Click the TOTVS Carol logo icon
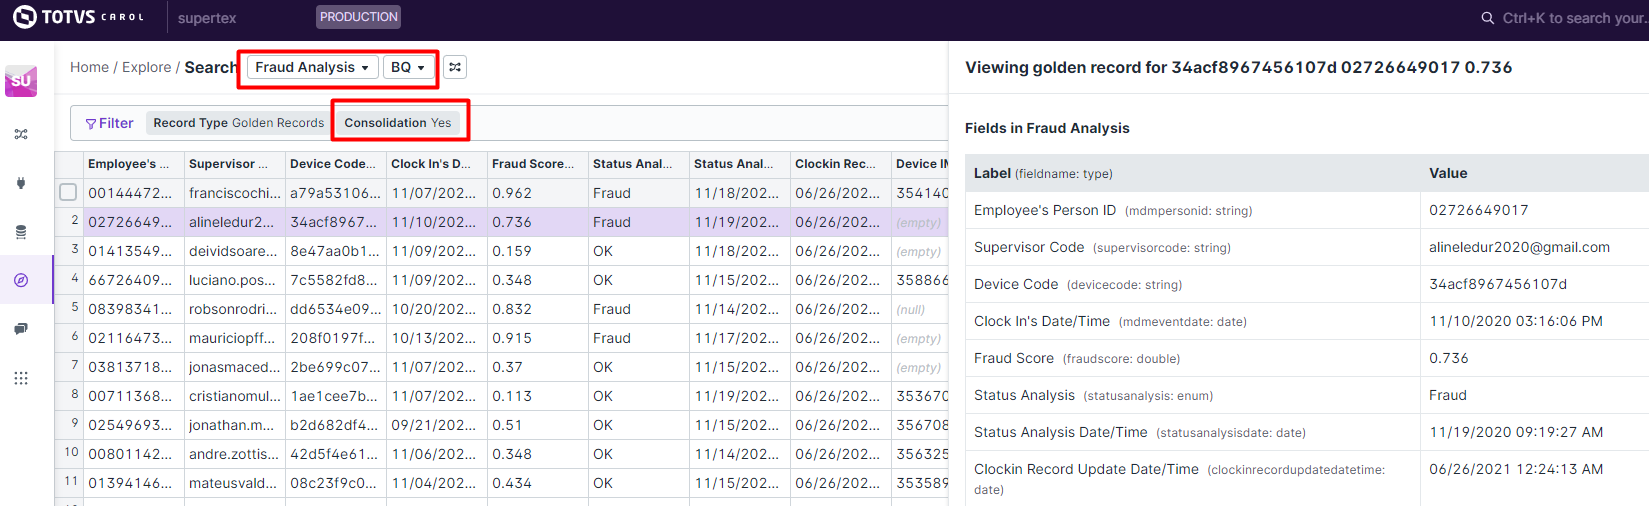 coord(24,17)
